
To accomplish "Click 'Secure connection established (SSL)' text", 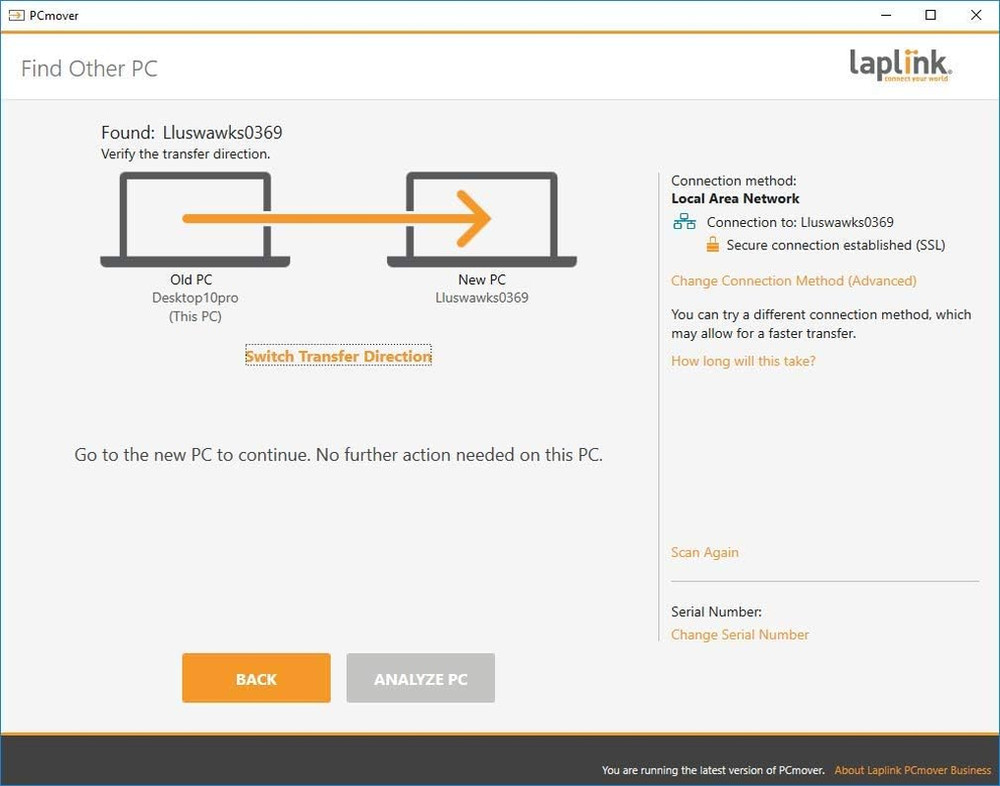I will [835, 245].
